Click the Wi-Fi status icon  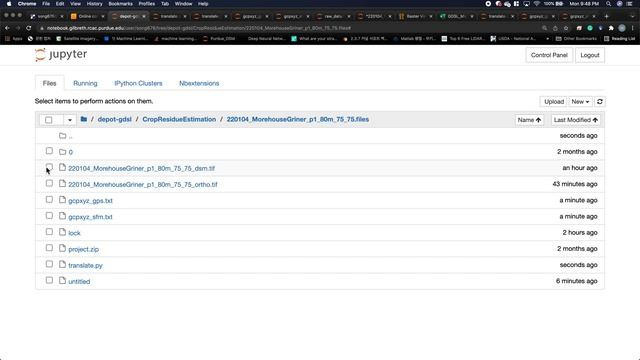point(537,4)
